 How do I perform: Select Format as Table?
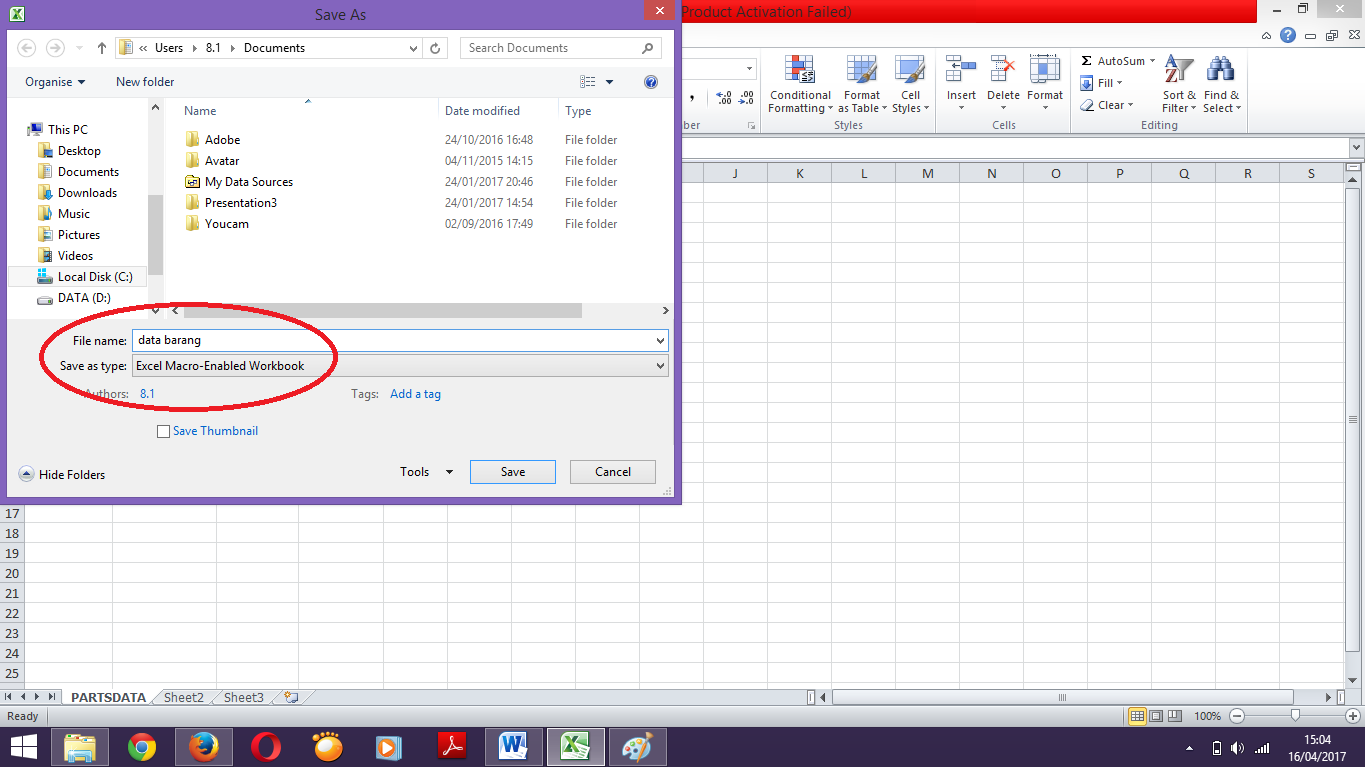click(x=861, y=86)
